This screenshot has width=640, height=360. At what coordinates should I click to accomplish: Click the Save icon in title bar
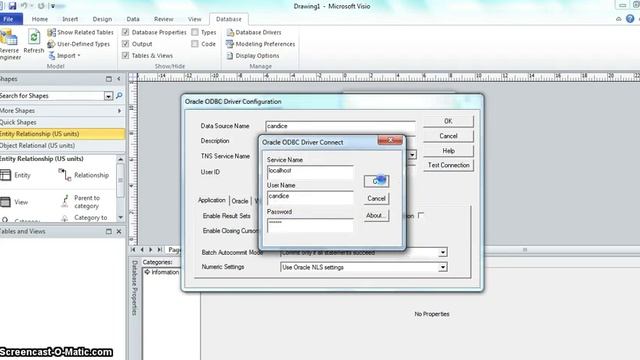[x=12, y=6]
